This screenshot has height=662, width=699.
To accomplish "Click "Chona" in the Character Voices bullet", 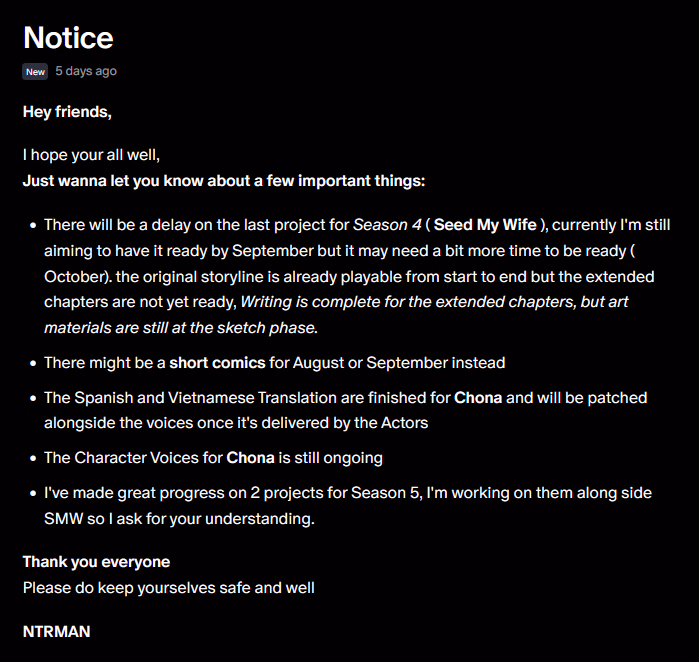I will point(251,458).
